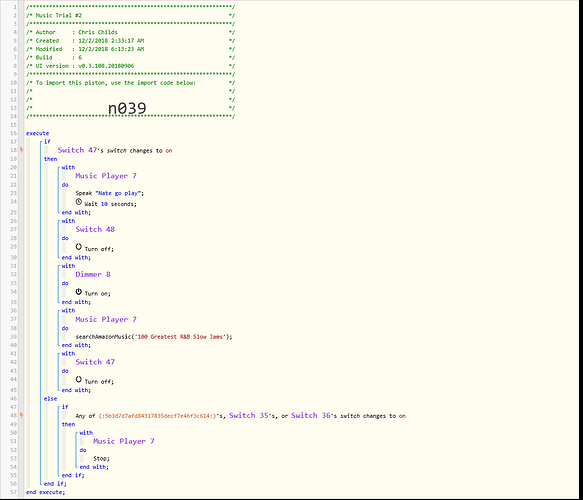This screenshot has height=500, width=583.
Task: Select the execute keyword
Action: click(x=38, y=133)
